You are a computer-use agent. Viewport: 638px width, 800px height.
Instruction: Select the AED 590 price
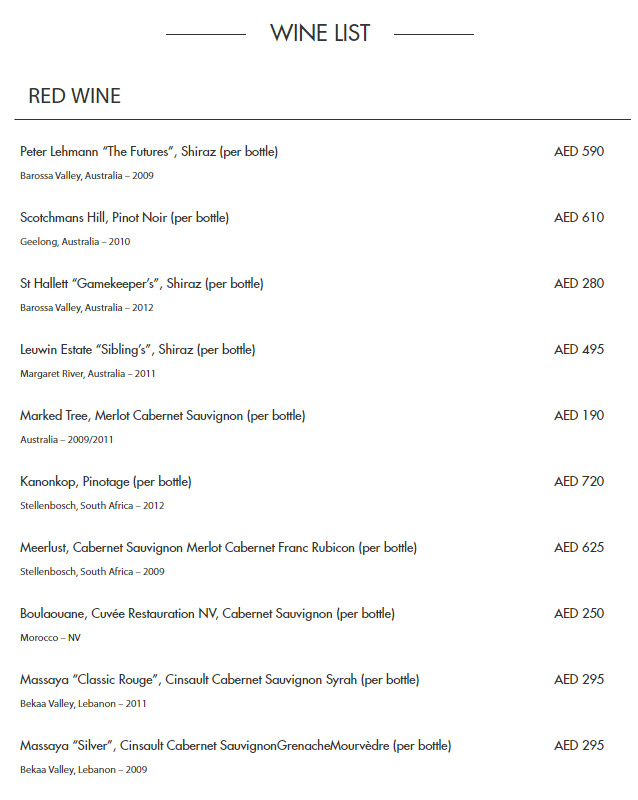coord(579,152)
